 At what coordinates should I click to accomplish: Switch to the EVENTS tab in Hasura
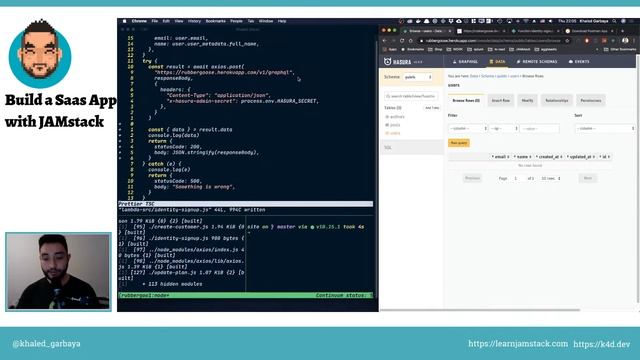(579, 62)
